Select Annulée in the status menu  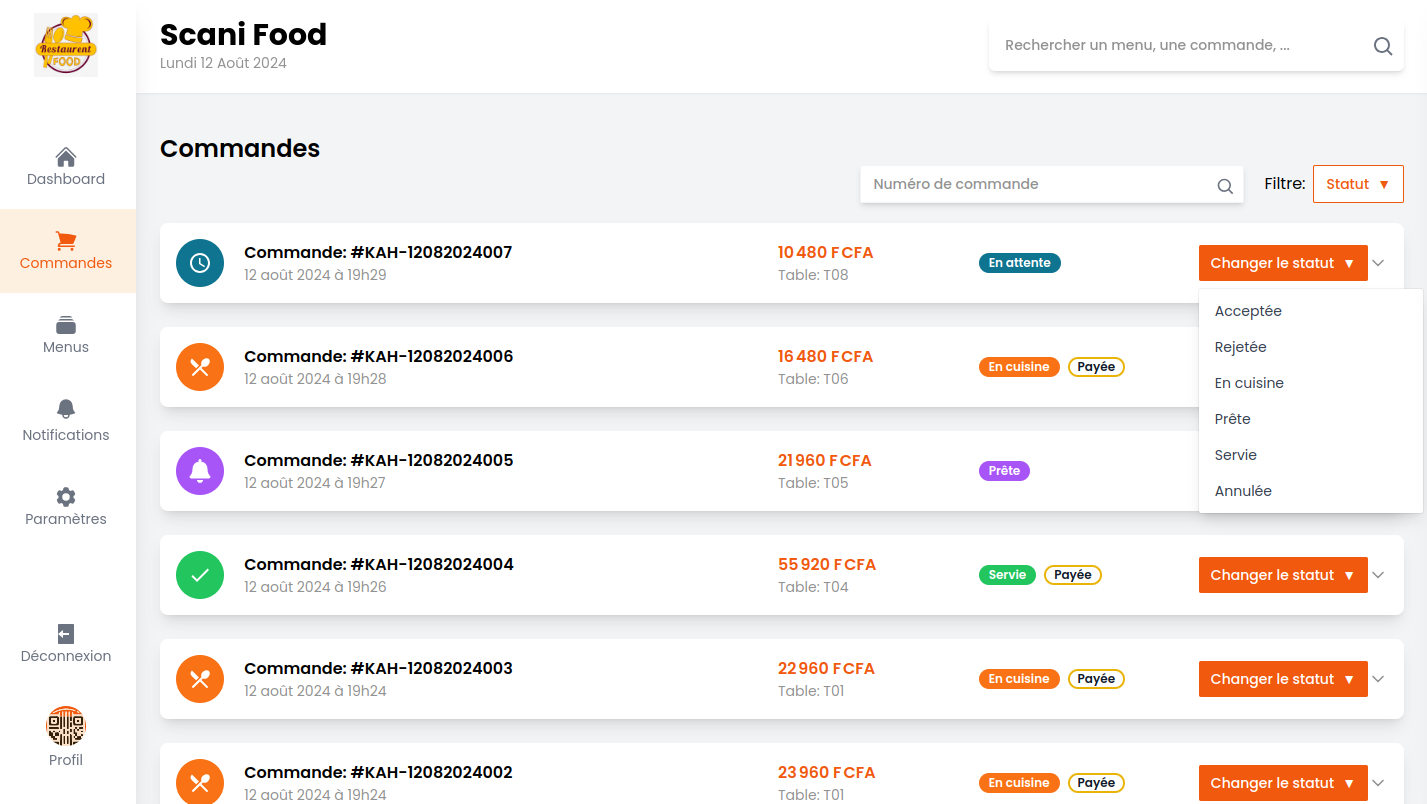[x=1310, y=491]
